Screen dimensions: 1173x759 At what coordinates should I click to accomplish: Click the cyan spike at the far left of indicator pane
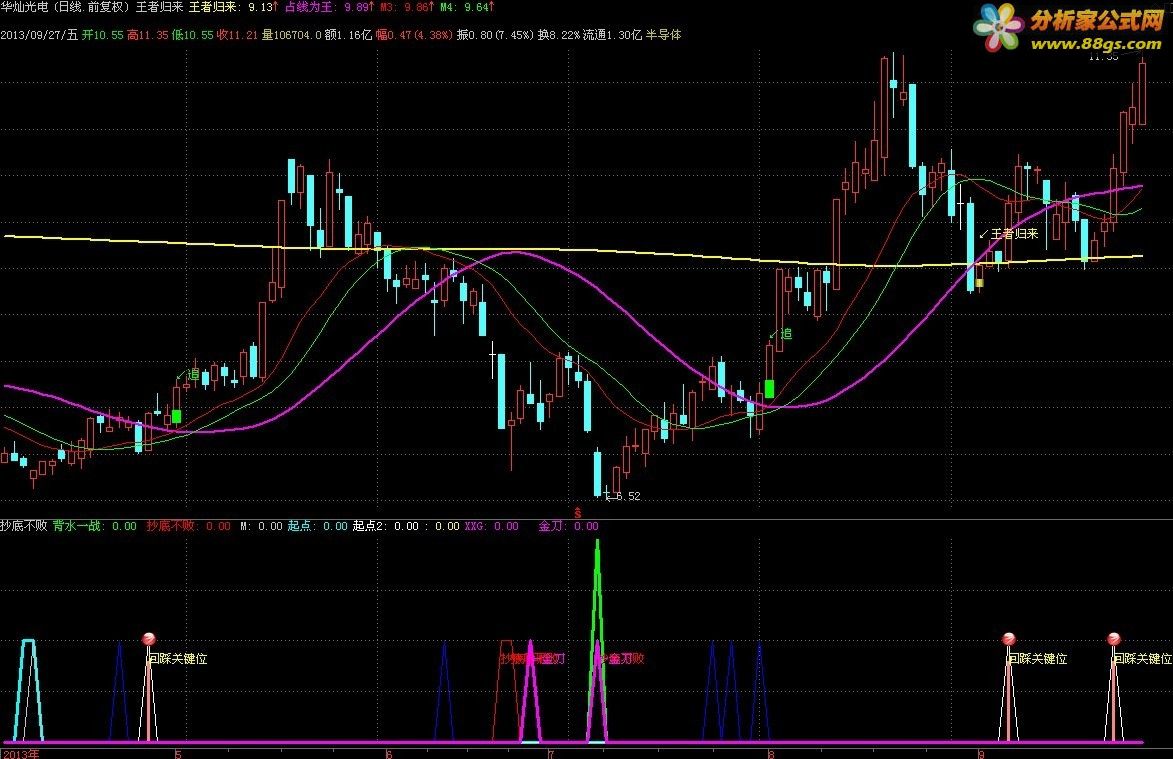click(x=28, y=689)
